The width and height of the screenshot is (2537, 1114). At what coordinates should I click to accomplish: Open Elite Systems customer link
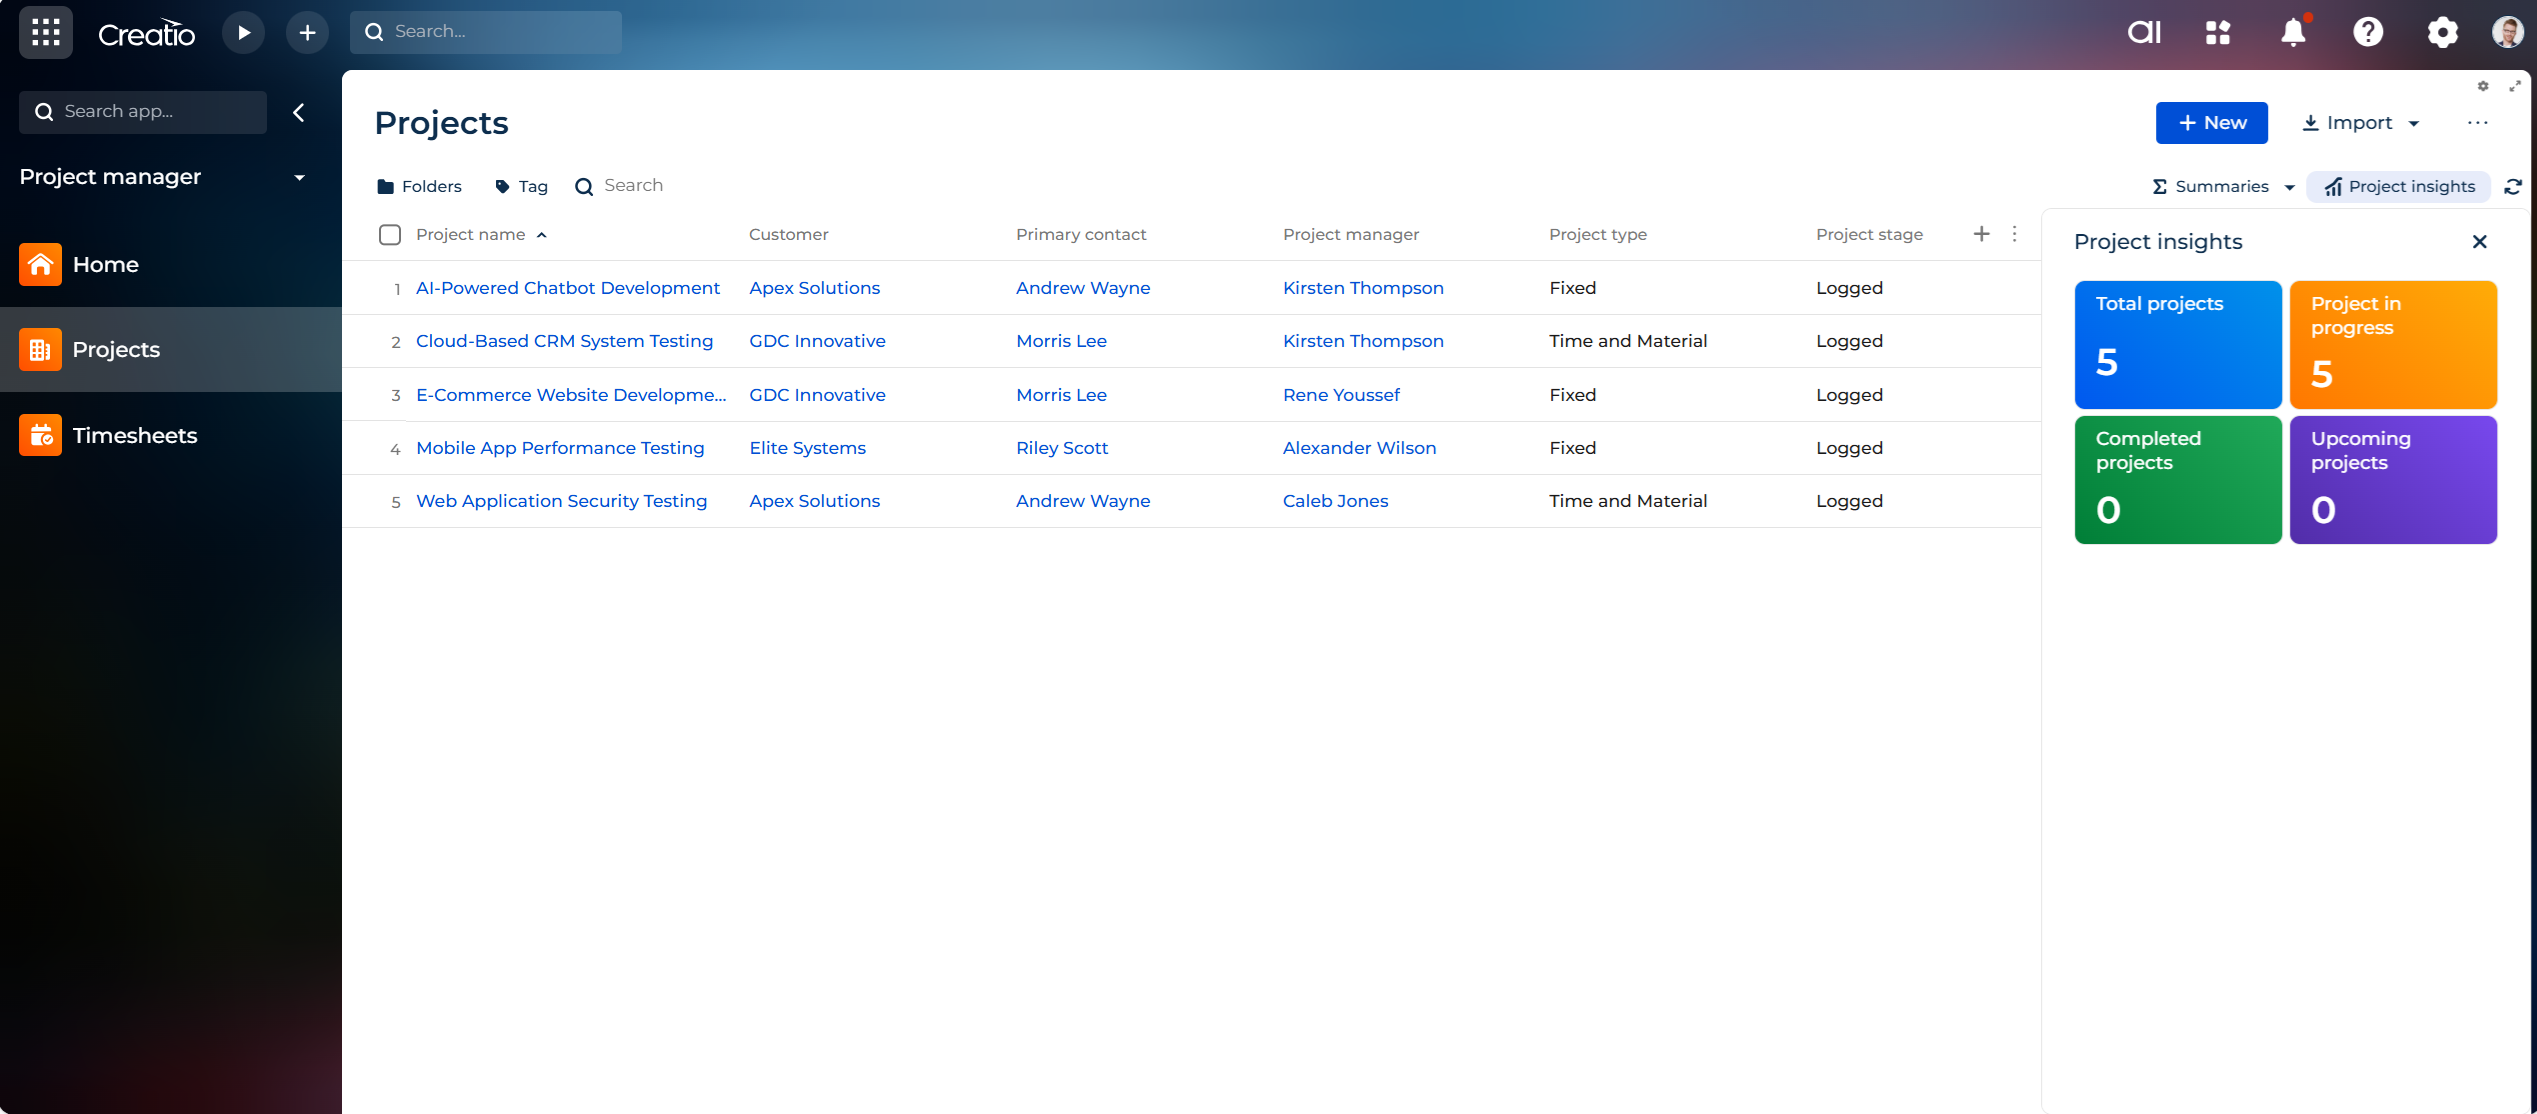(x=807, y=448)
